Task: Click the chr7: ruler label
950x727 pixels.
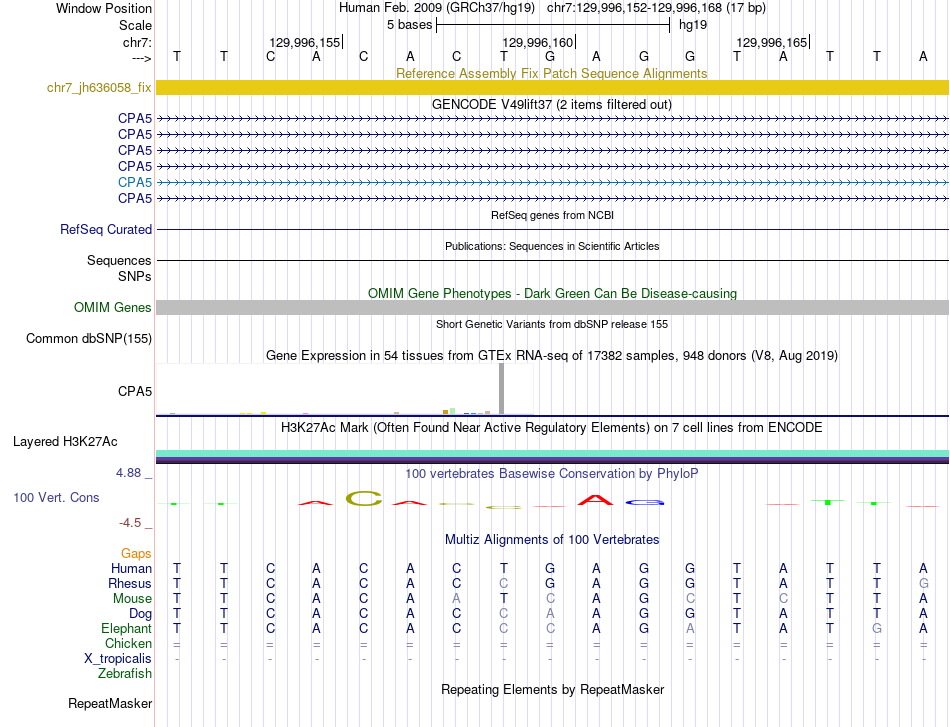Action: coord(137,42)
